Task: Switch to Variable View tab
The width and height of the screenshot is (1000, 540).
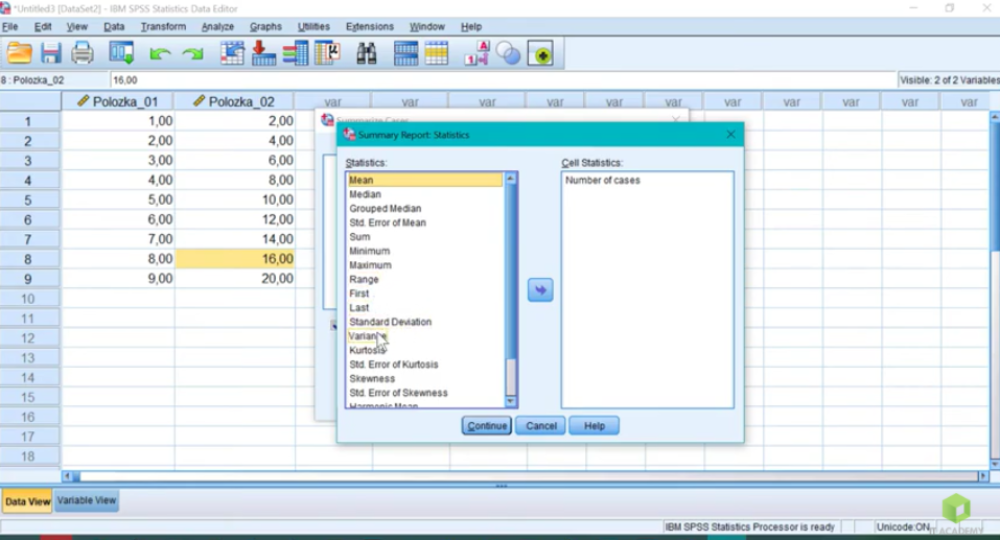Action: 87,501
